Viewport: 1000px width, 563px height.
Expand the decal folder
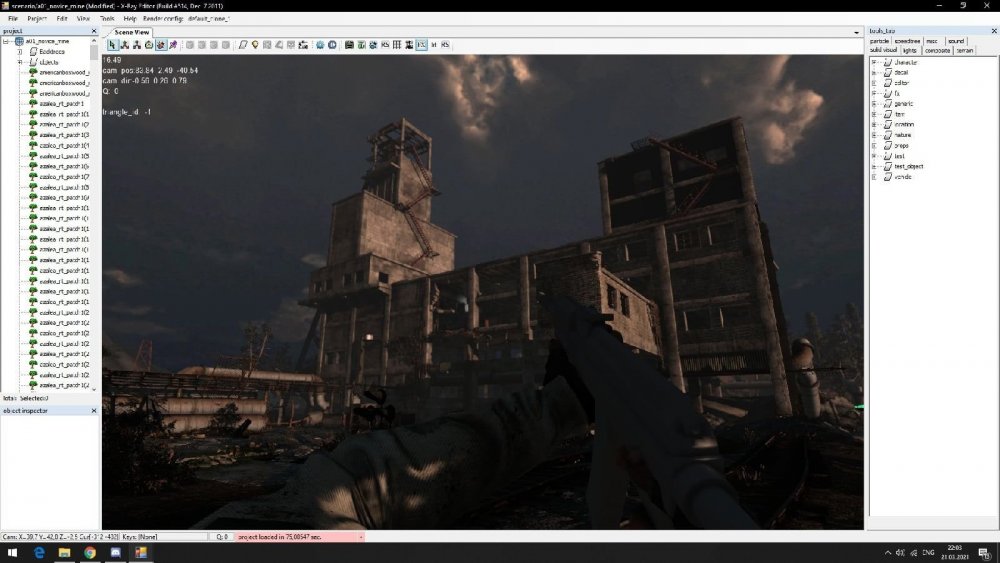(874, 73)
